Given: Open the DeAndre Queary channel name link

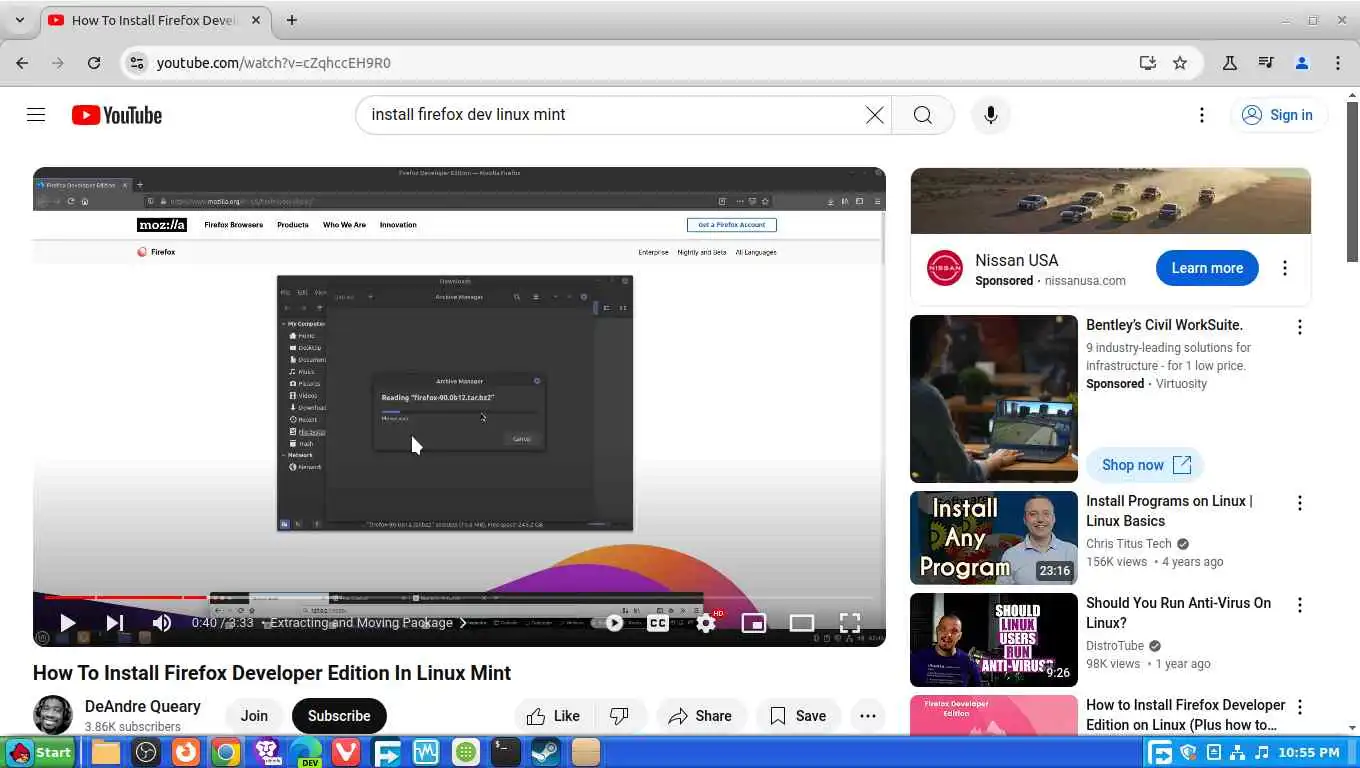Looking at the screenshot, I should [142, 706].
